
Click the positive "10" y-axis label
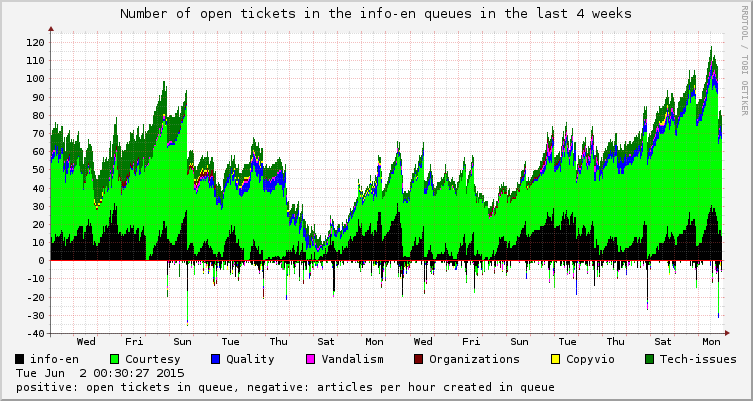(x=38, y=243)
